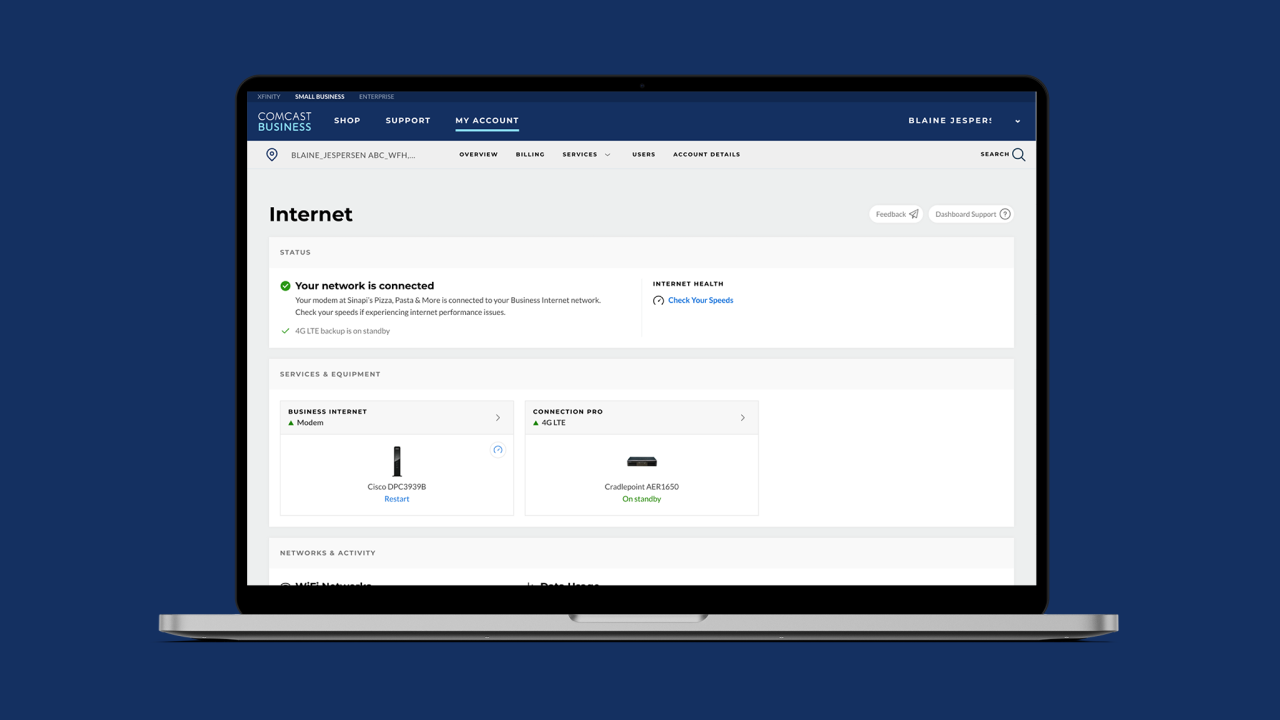
Task: Open the Users tab
Action: point(644,155)
